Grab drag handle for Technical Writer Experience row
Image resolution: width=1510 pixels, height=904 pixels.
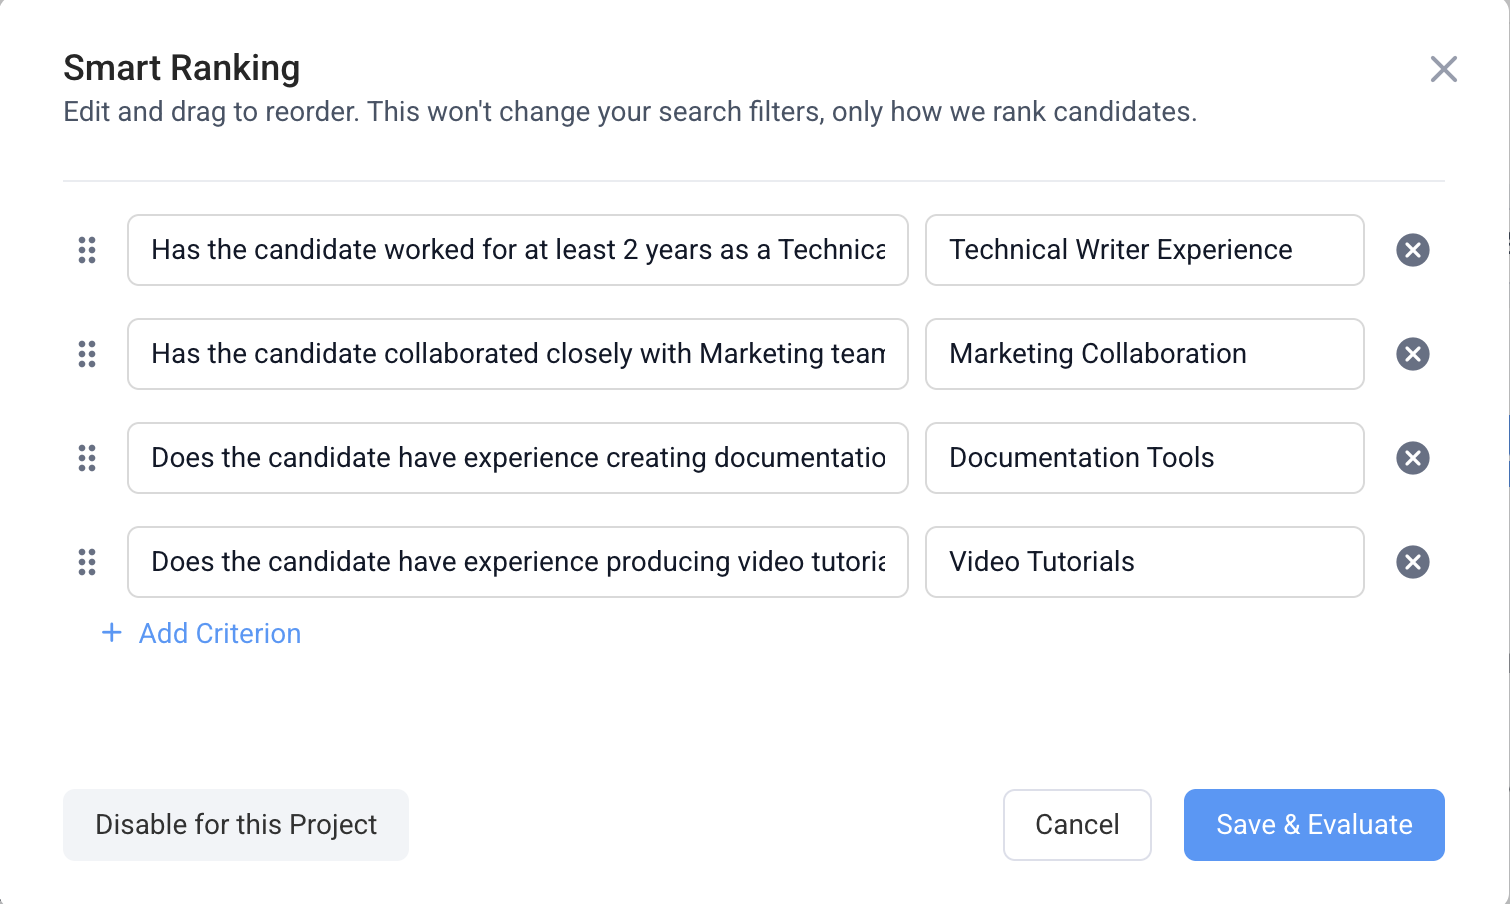(87, 250)
